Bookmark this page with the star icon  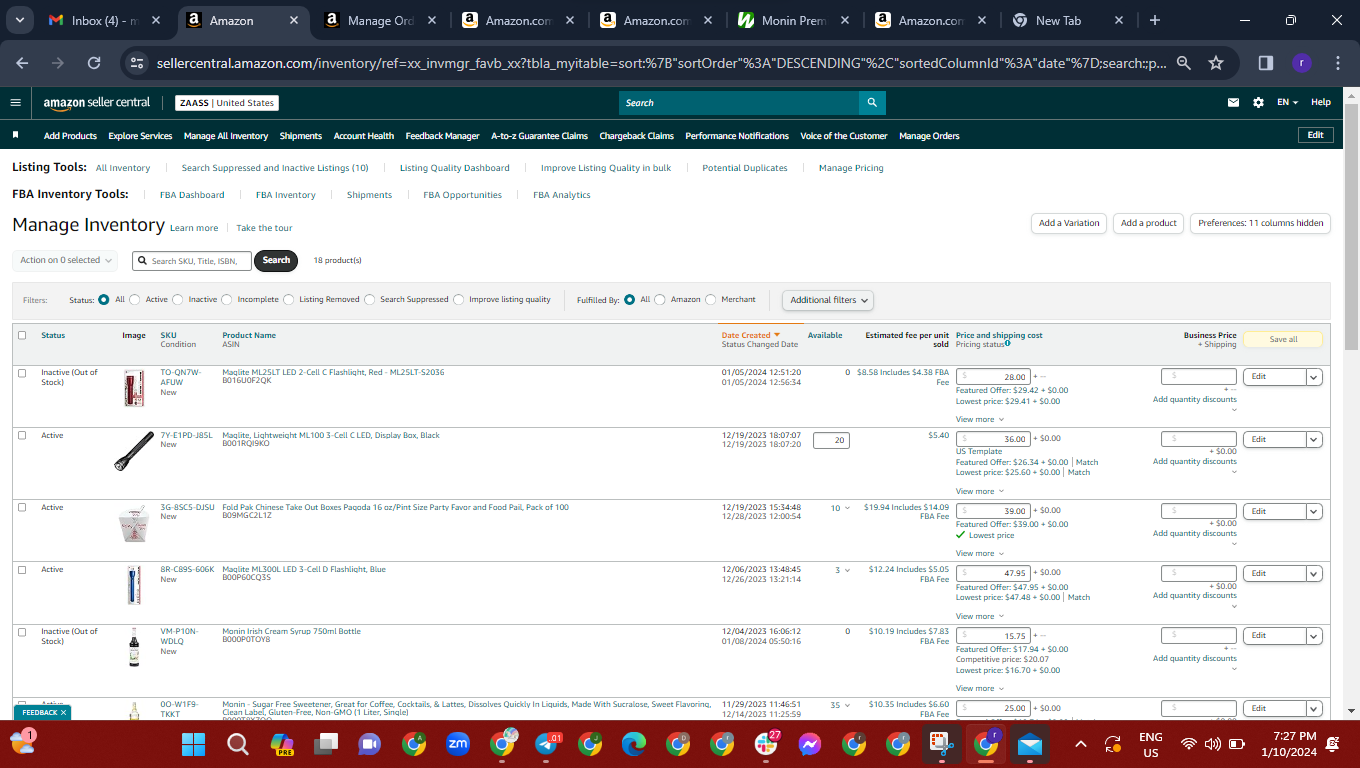pos(1216,63)
